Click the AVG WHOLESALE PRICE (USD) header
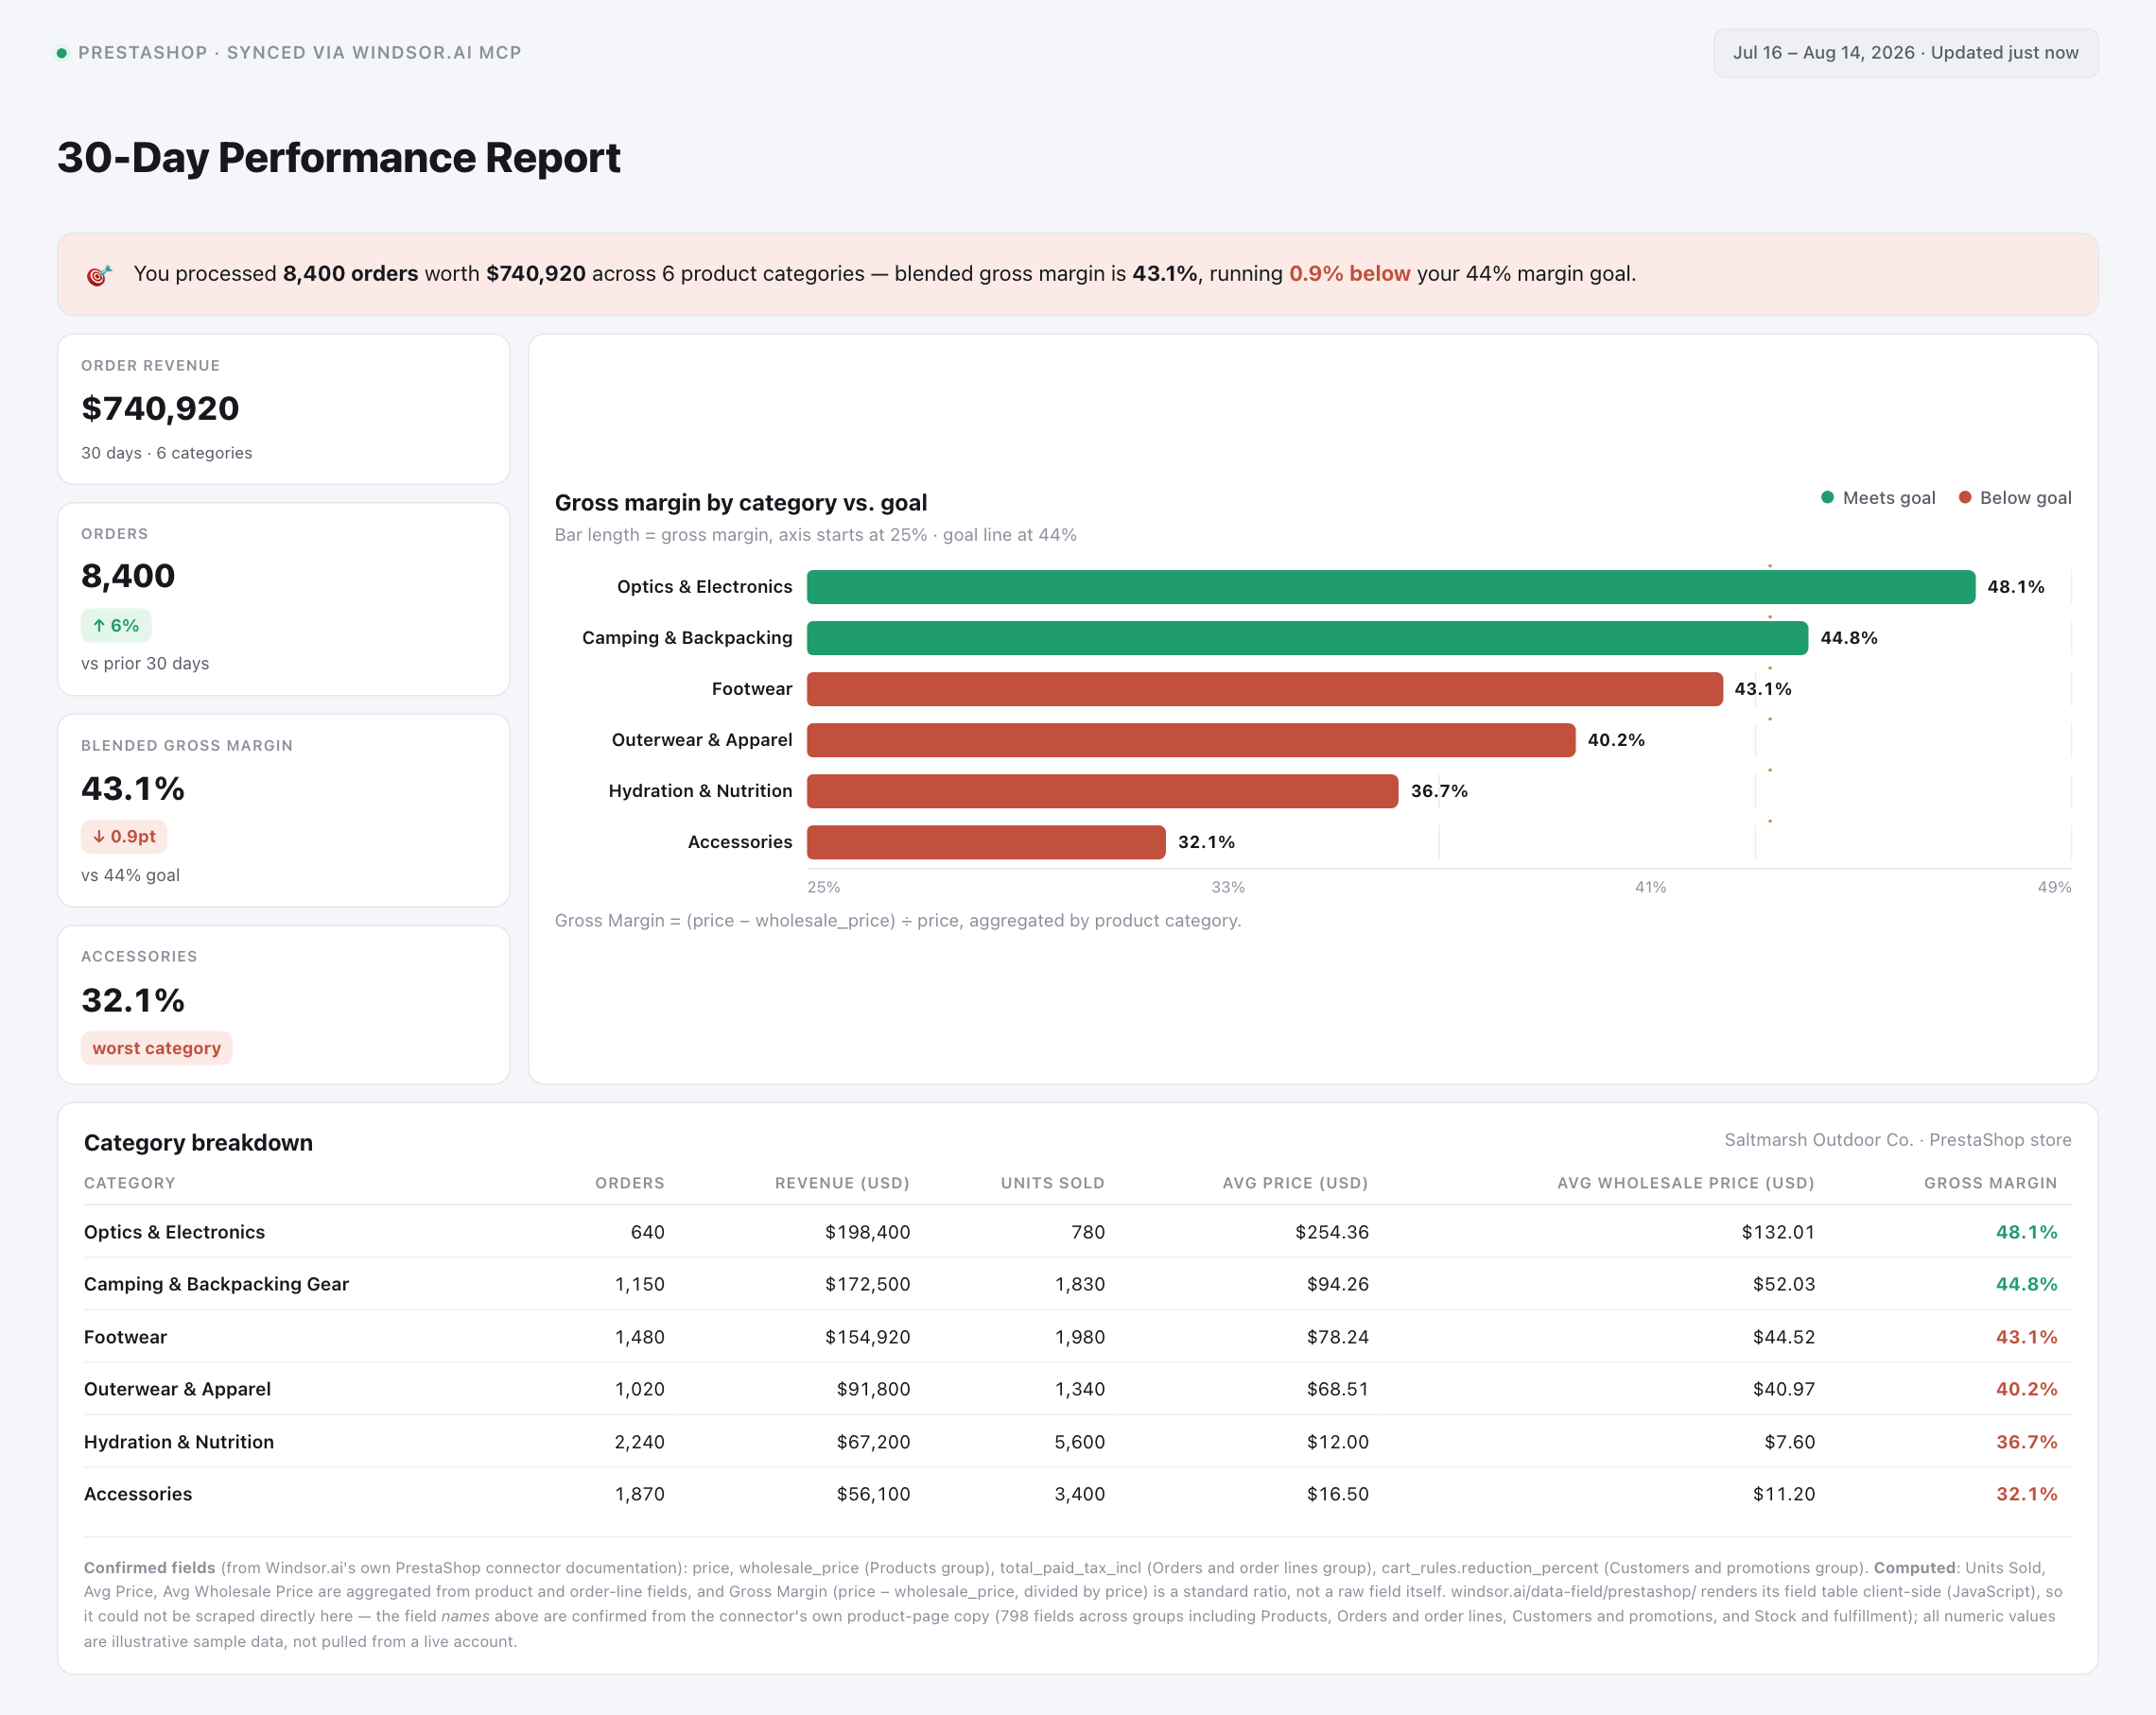Screen dimensions: 2156x1715 [1686, 1183]
